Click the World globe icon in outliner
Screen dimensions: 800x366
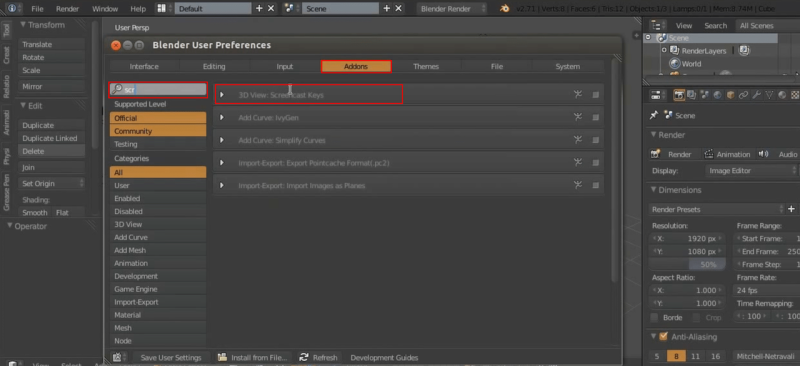674,64
